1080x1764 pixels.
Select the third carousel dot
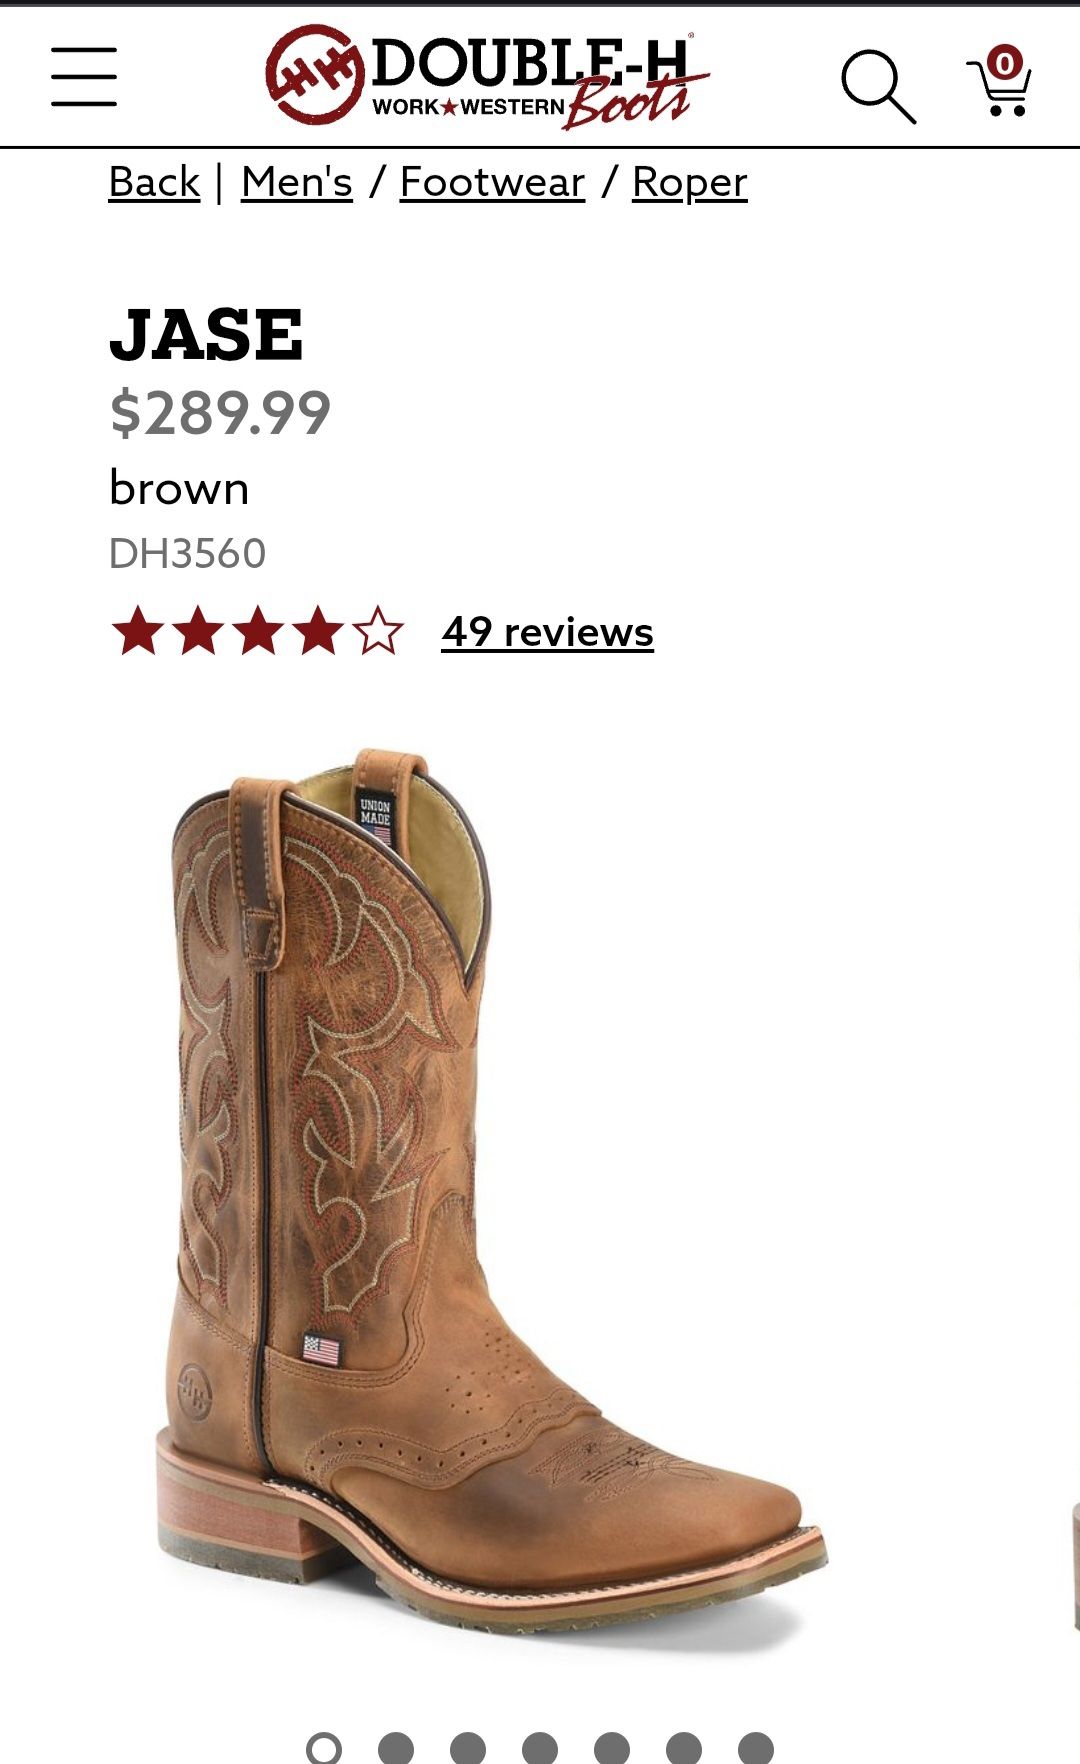point(468,1748)
